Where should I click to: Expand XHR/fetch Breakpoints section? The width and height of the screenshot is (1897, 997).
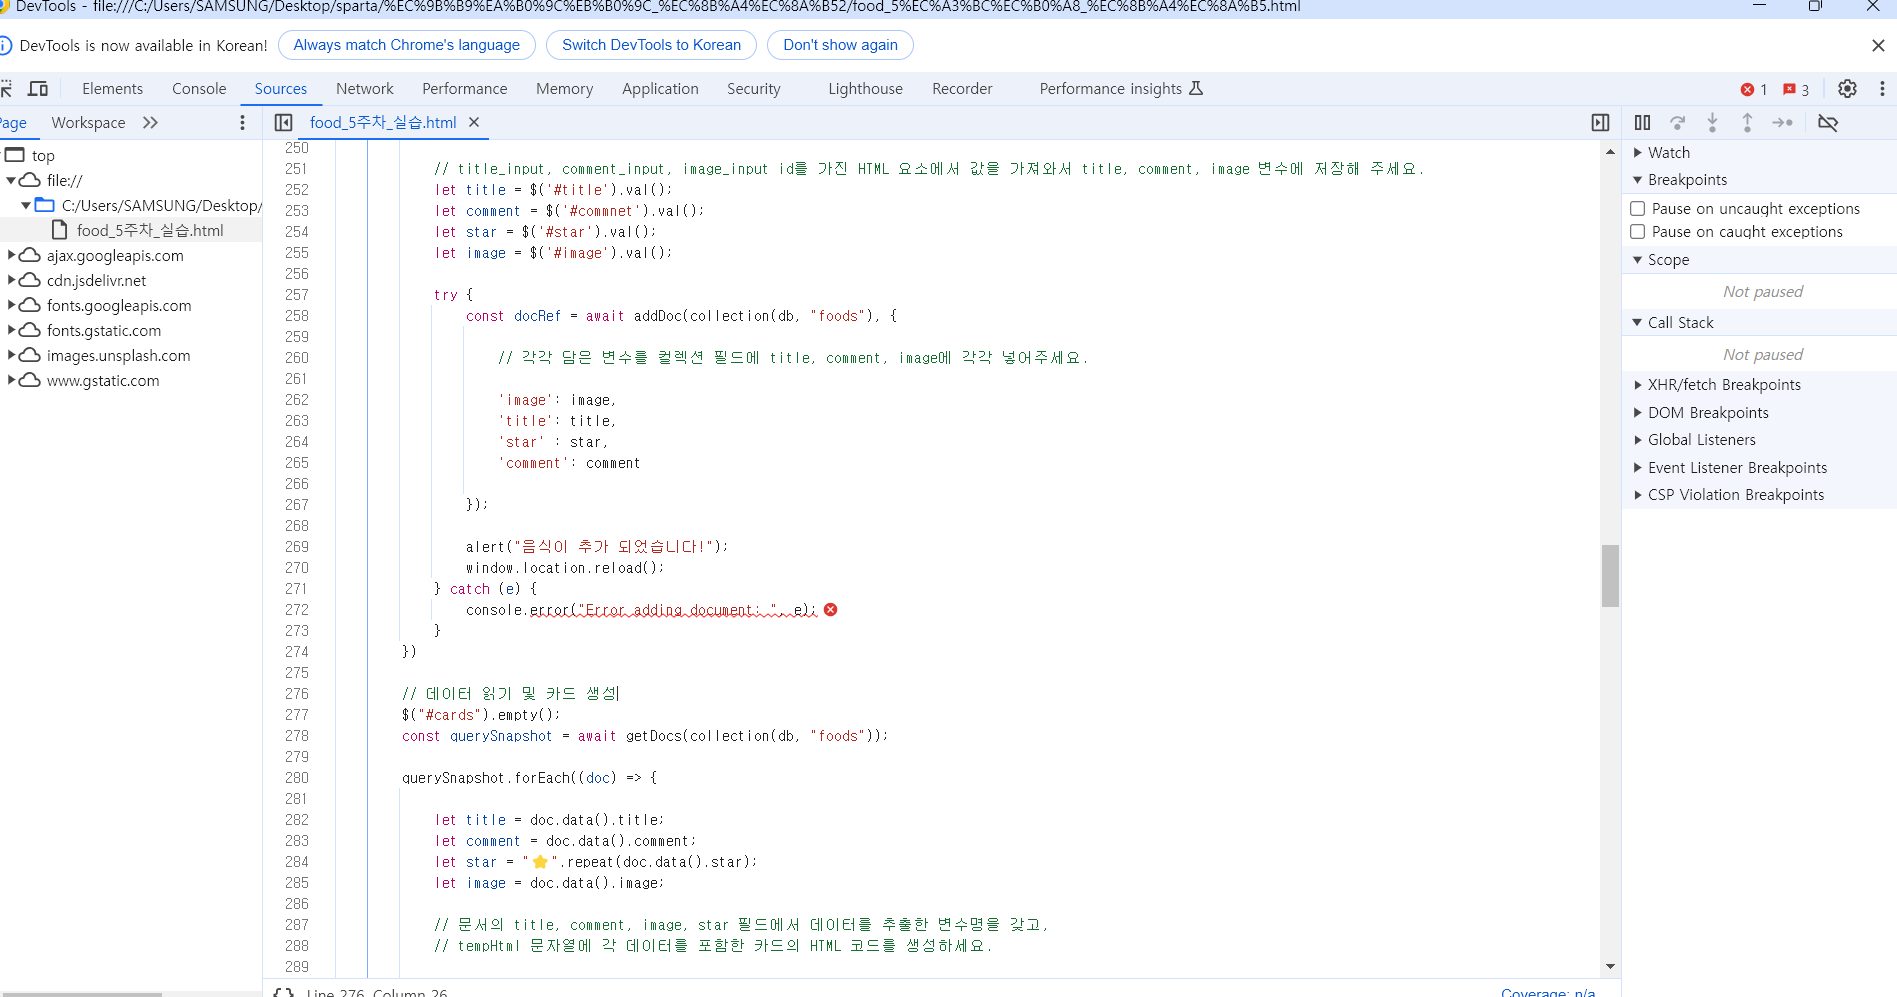tap(1638, 385)
